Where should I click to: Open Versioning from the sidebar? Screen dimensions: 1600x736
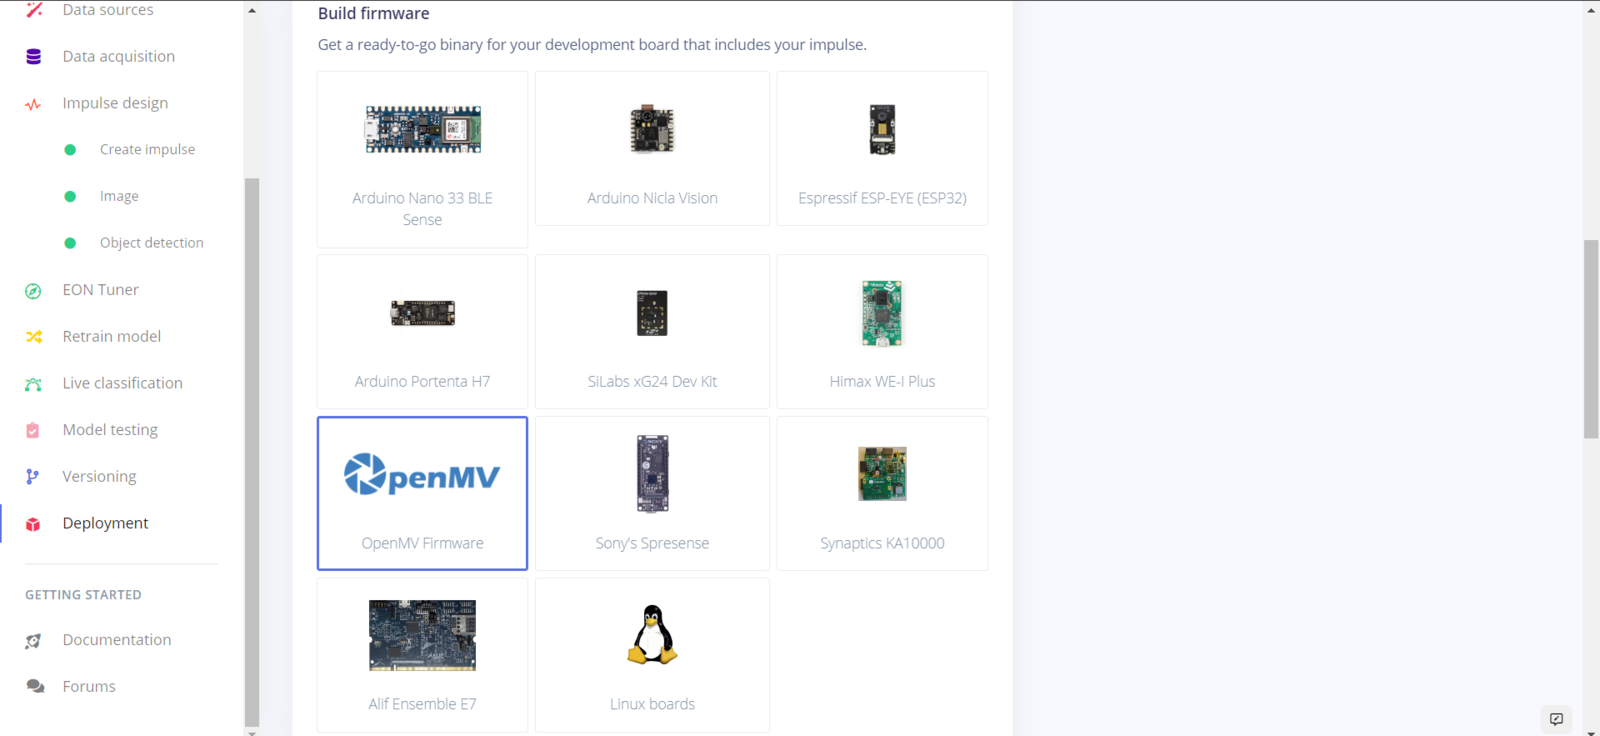click(99, 477)
